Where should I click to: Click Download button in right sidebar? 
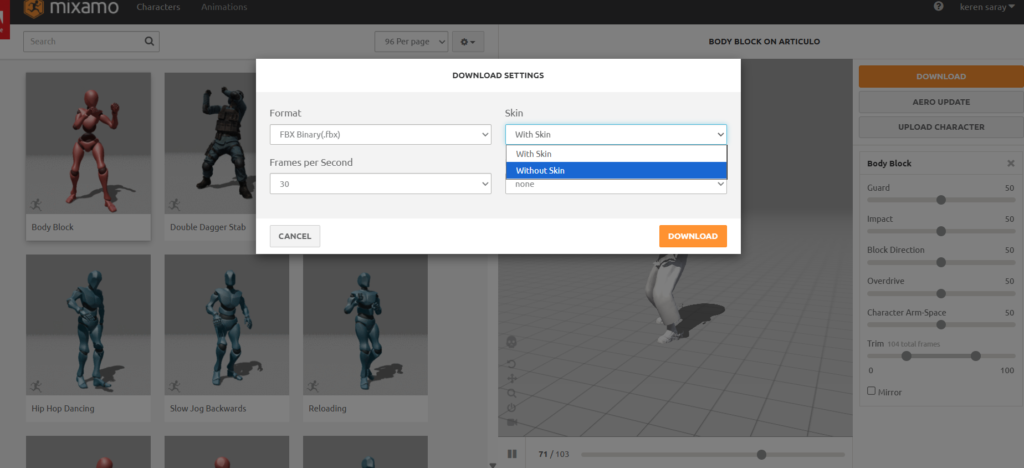pyautogui.click(x=941, y=76)
